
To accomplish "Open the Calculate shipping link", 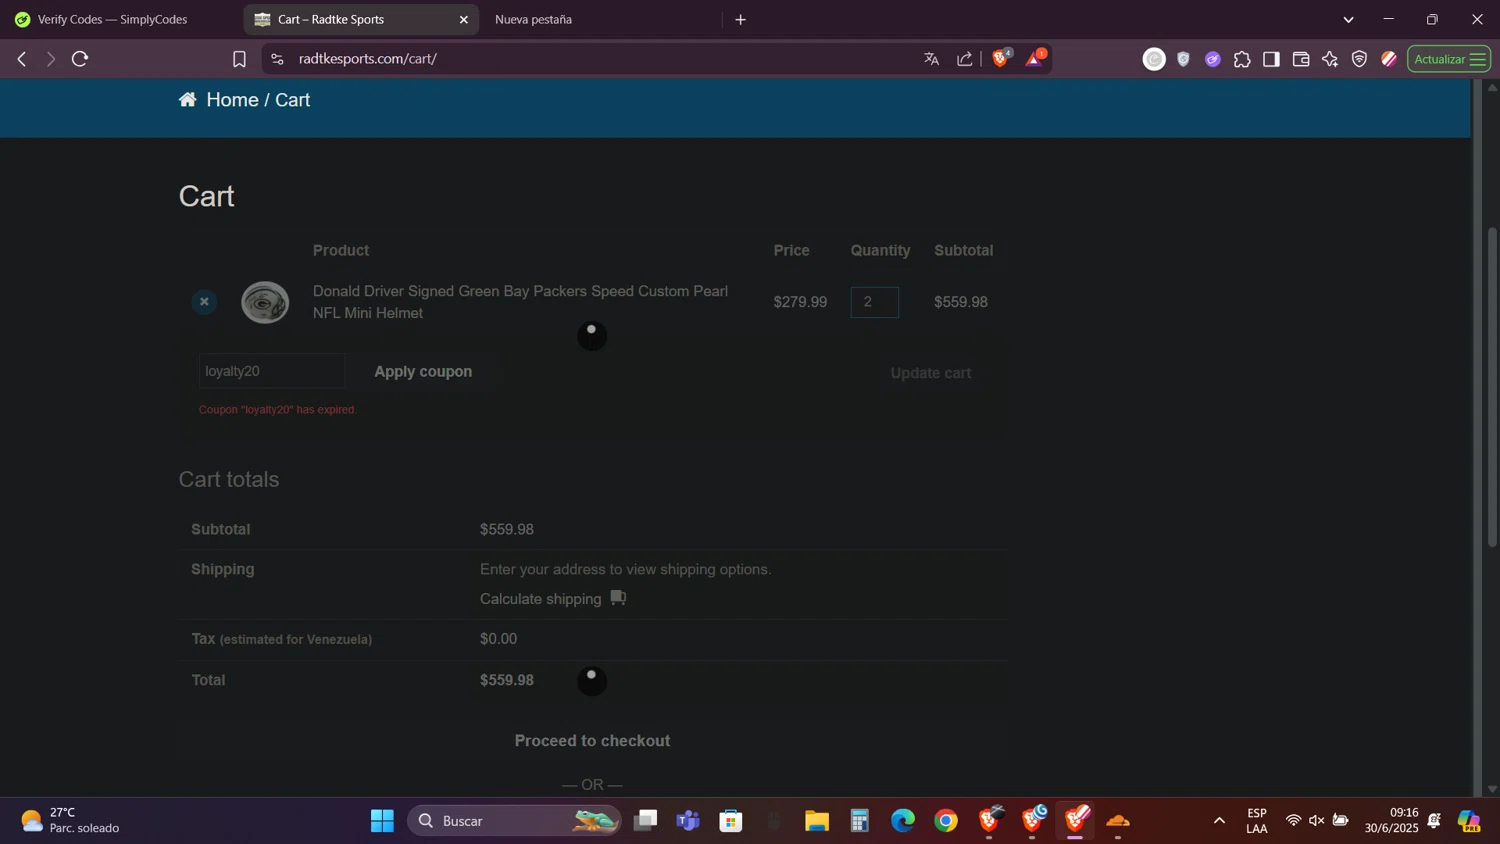I will [541, 599].
